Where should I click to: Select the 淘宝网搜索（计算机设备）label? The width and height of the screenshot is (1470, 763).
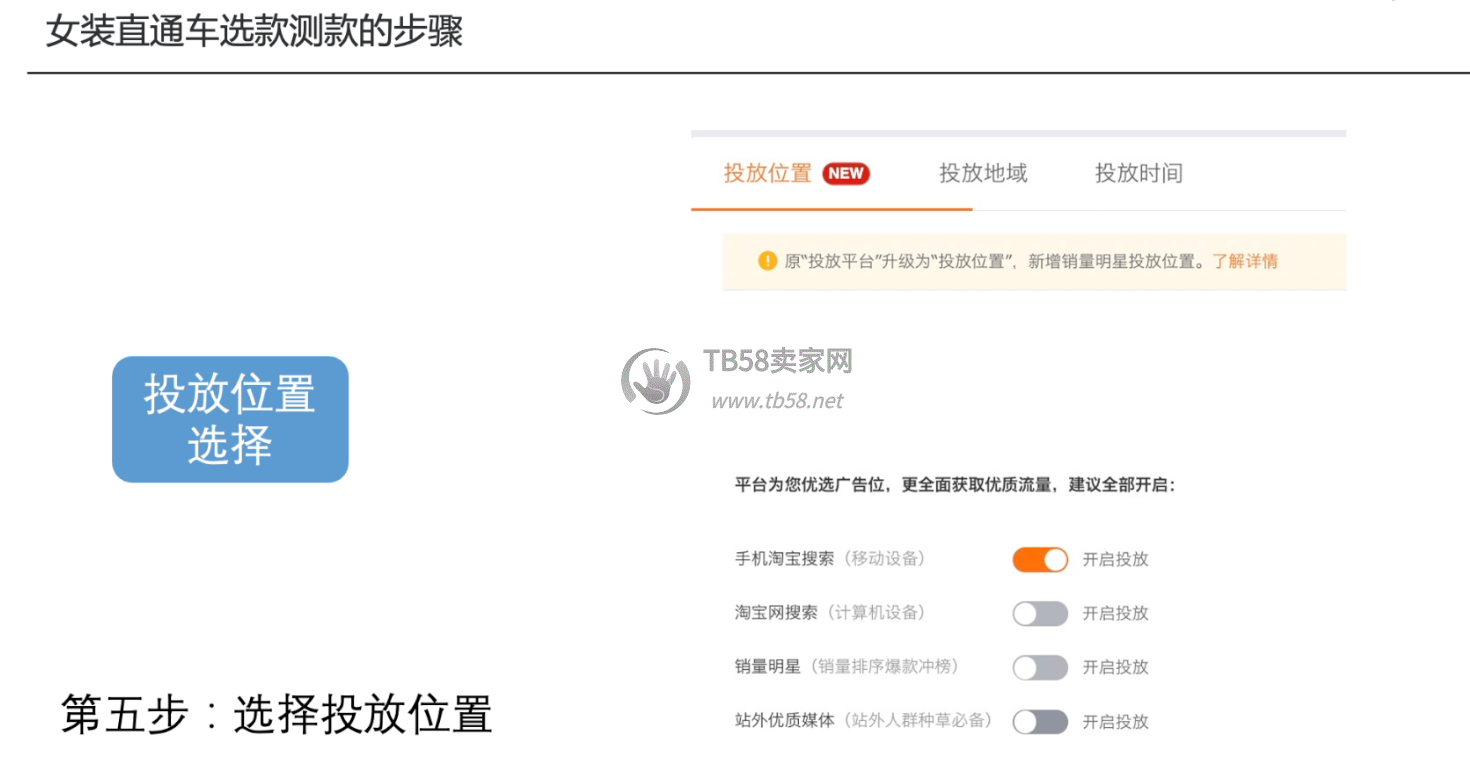[x=831, y=613]
